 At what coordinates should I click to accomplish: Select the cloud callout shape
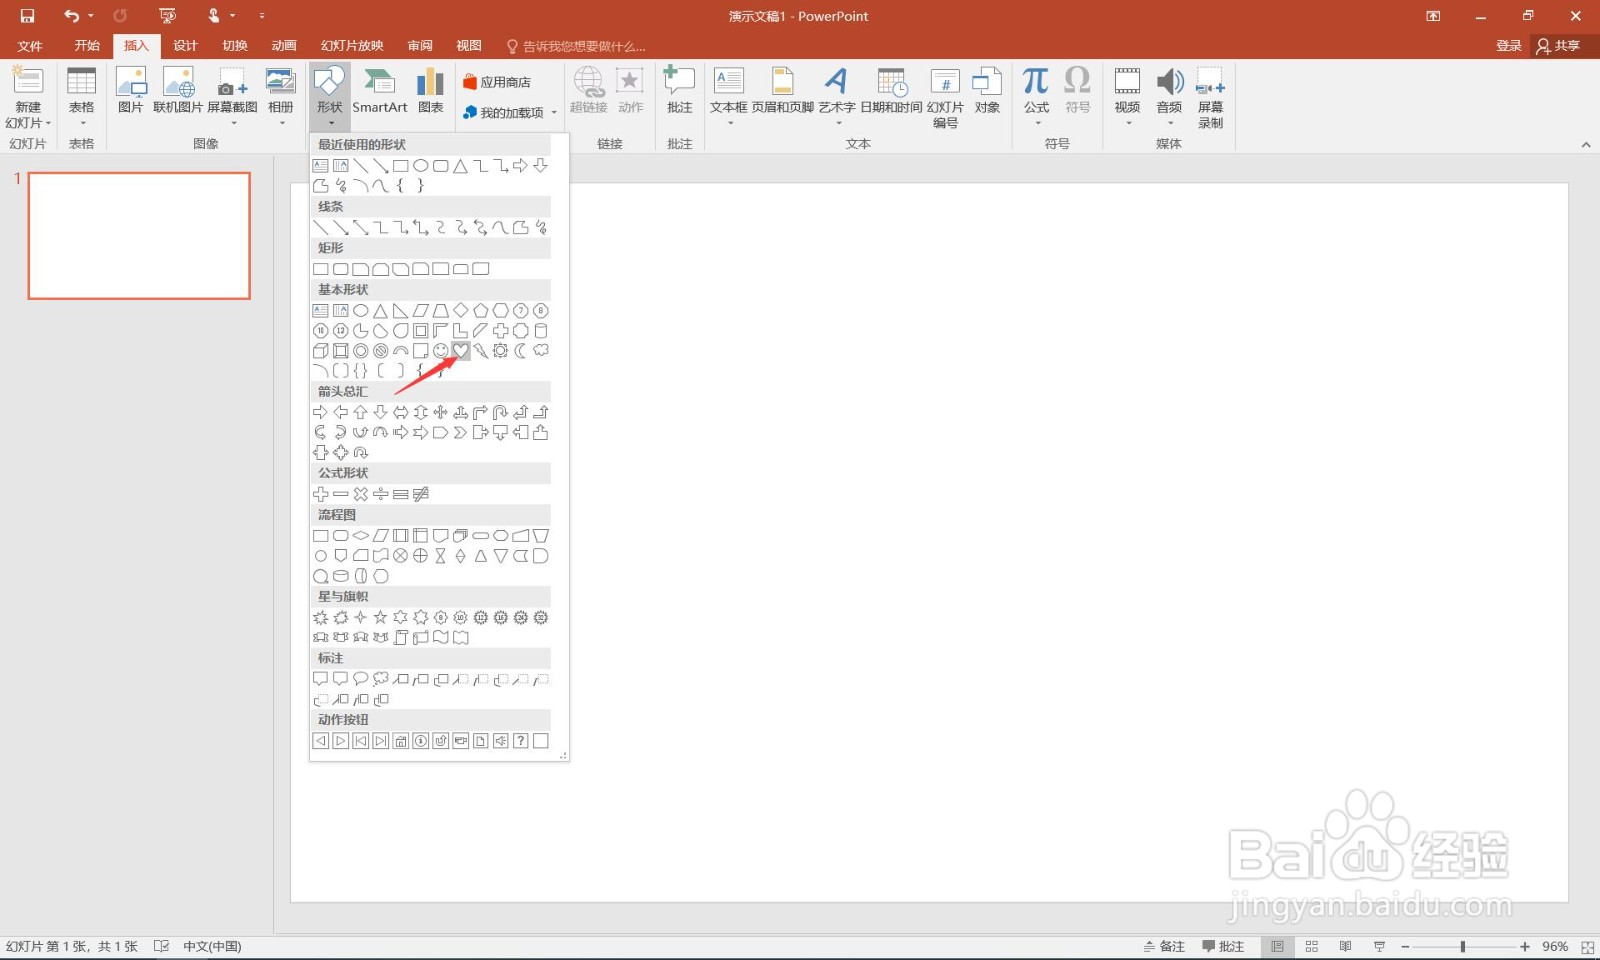coord(381,679)
